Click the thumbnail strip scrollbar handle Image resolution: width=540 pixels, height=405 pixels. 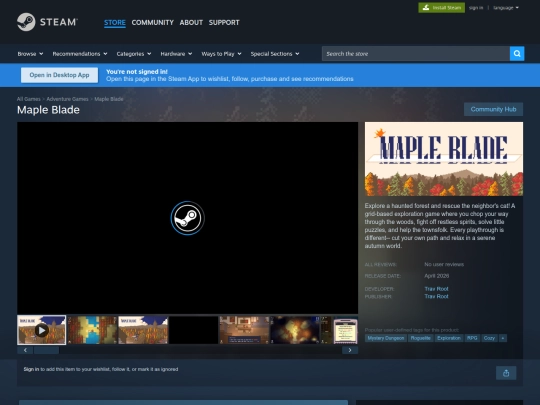click(46, 350)
